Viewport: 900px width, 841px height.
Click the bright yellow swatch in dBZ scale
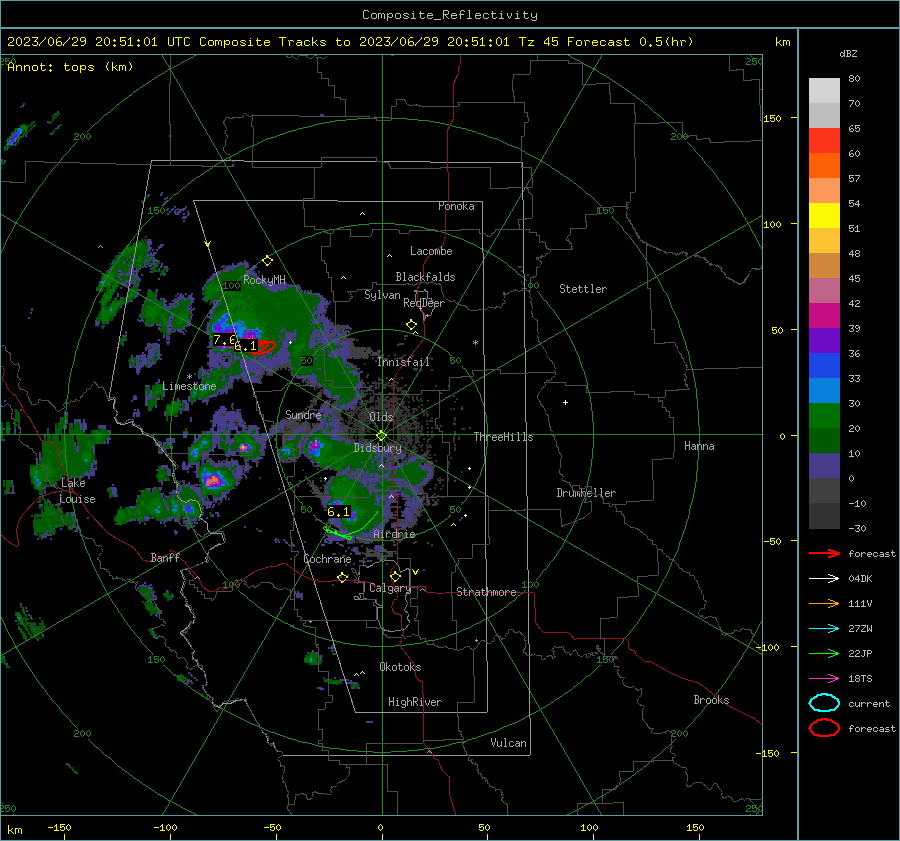point(824,216)
